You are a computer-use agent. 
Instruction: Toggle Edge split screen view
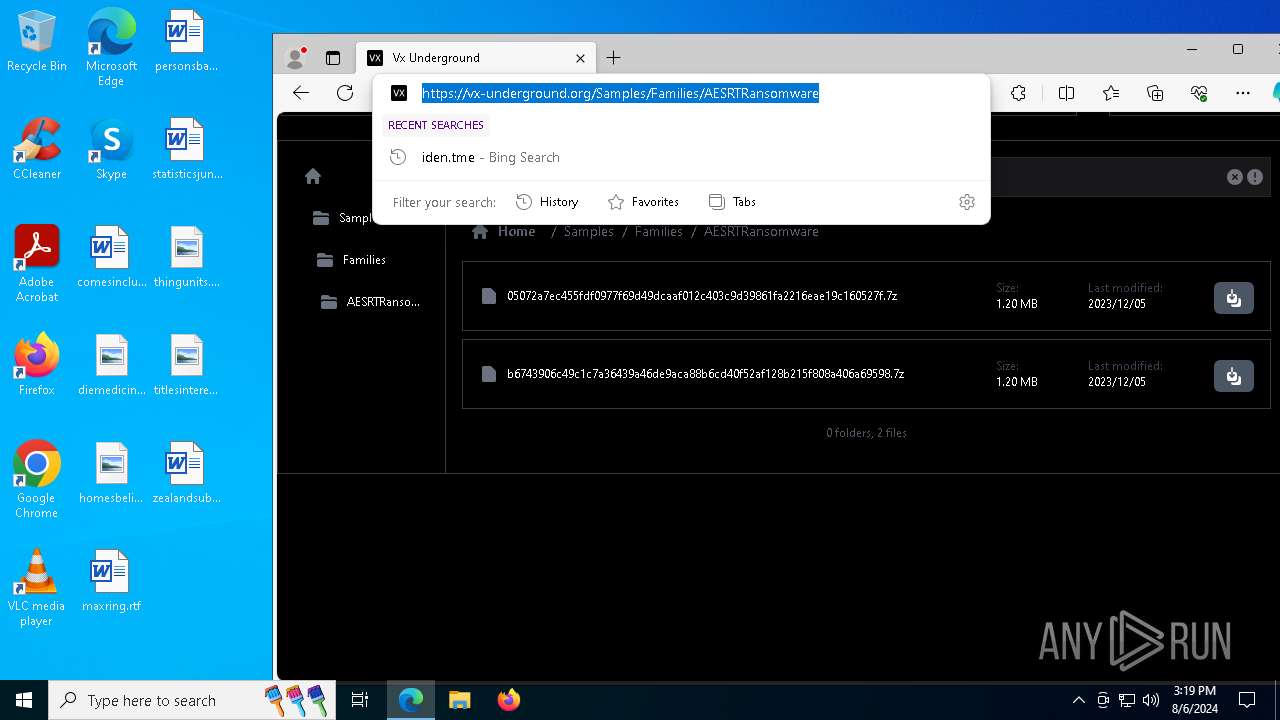tap(1066, 93)
